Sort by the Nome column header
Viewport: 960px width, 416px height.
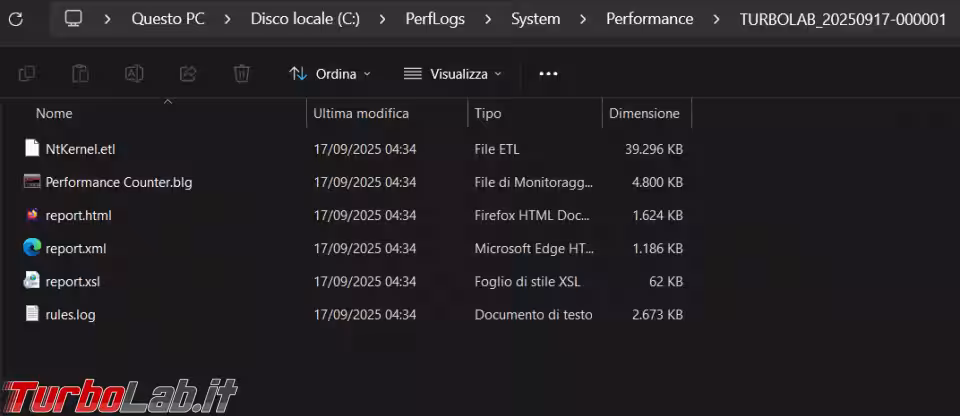click(54, 113)
